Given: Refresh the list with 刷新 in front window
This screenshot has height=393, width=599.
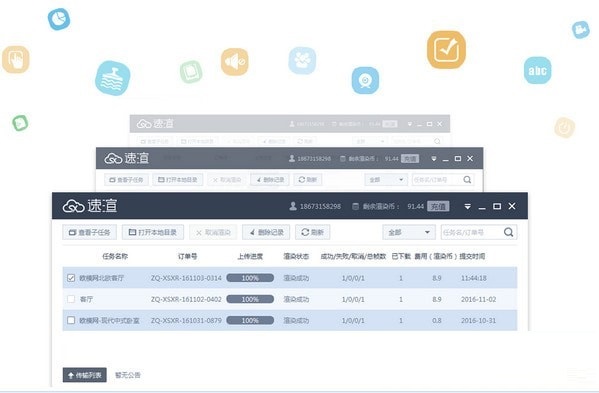Looking at the screenshot, I should click(312, 232).
